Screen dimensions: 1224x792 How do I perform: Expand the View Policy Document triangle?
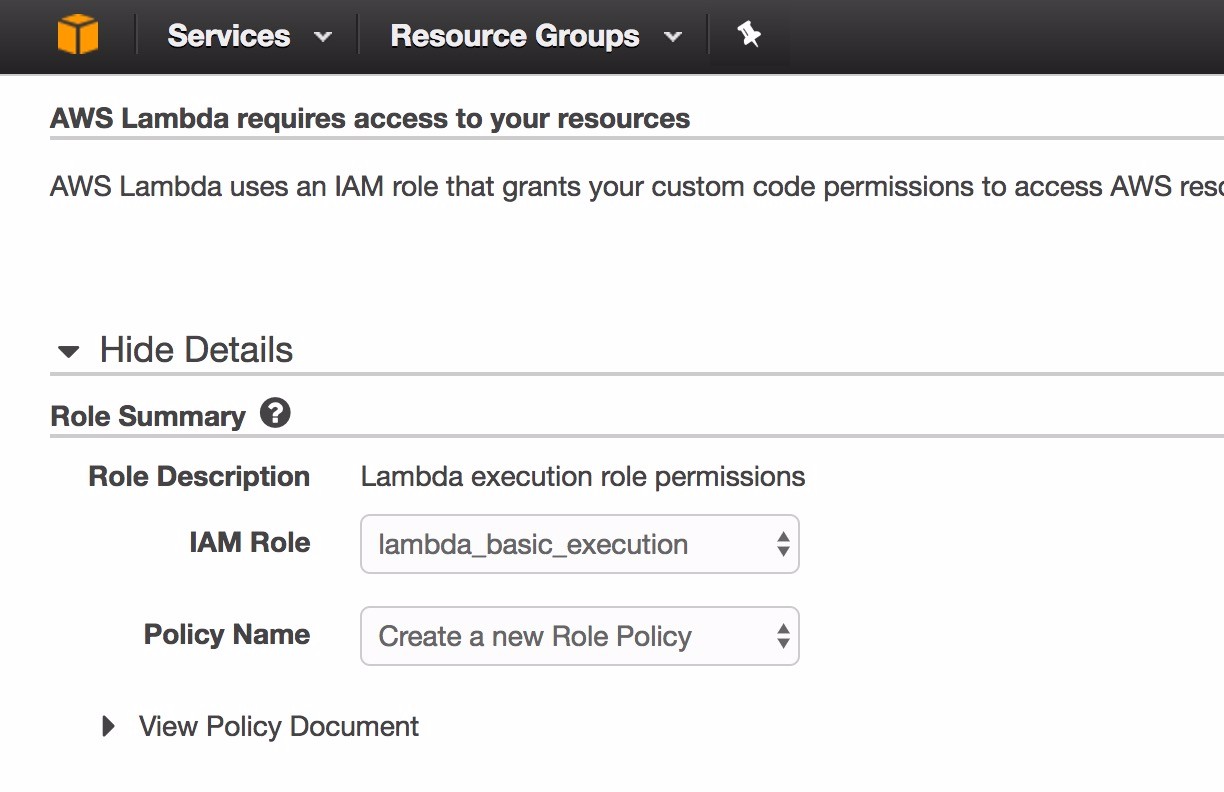tap(109, 726)
